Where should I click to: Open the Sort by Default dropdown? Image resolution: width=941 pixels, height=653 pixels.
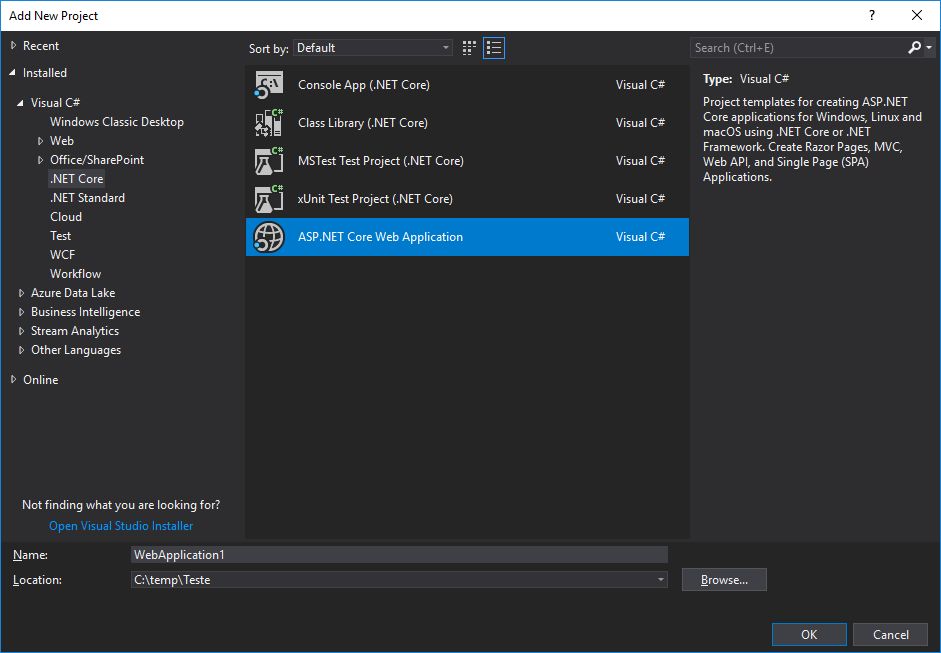[373, 48]
